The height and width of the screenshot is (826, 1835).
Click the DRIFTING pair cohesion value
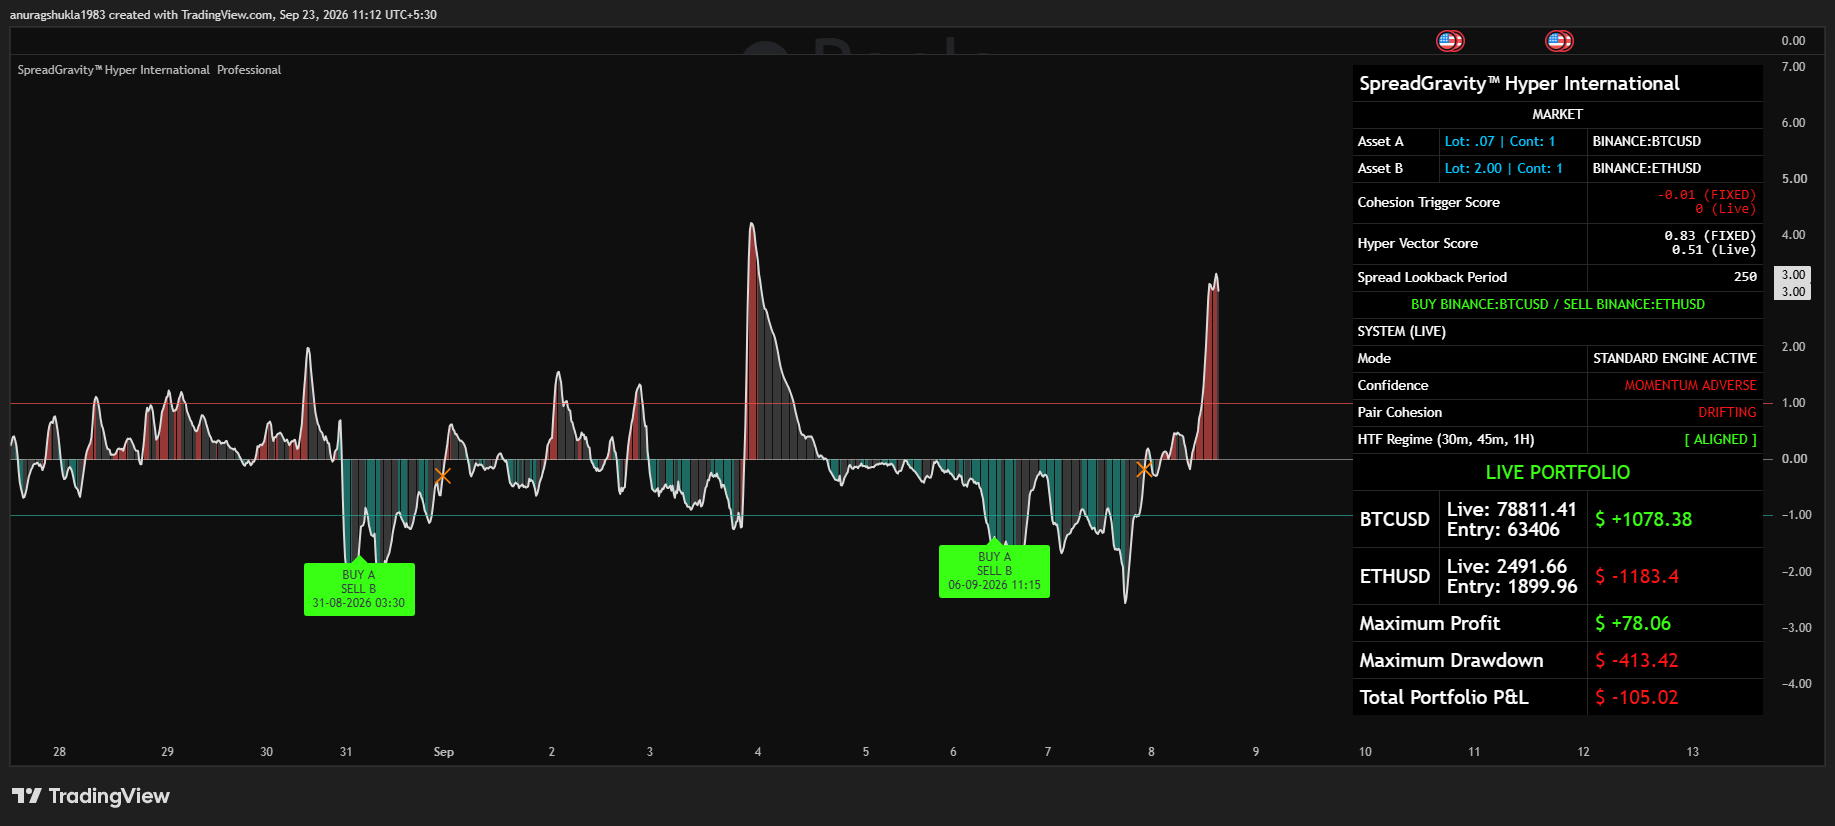[x=1727, y=413]
